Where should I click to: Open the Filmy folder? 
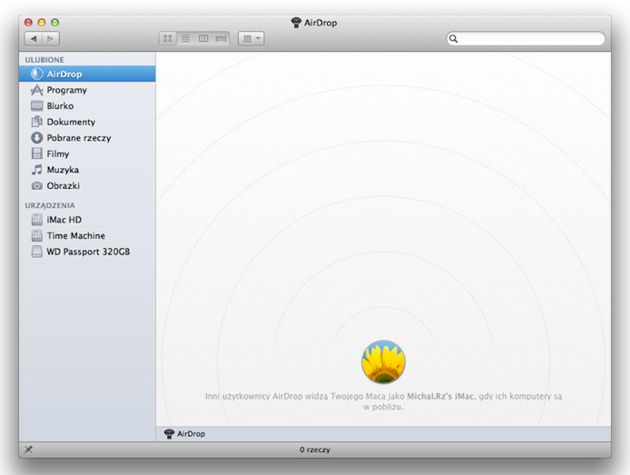[x=87, y=154]
